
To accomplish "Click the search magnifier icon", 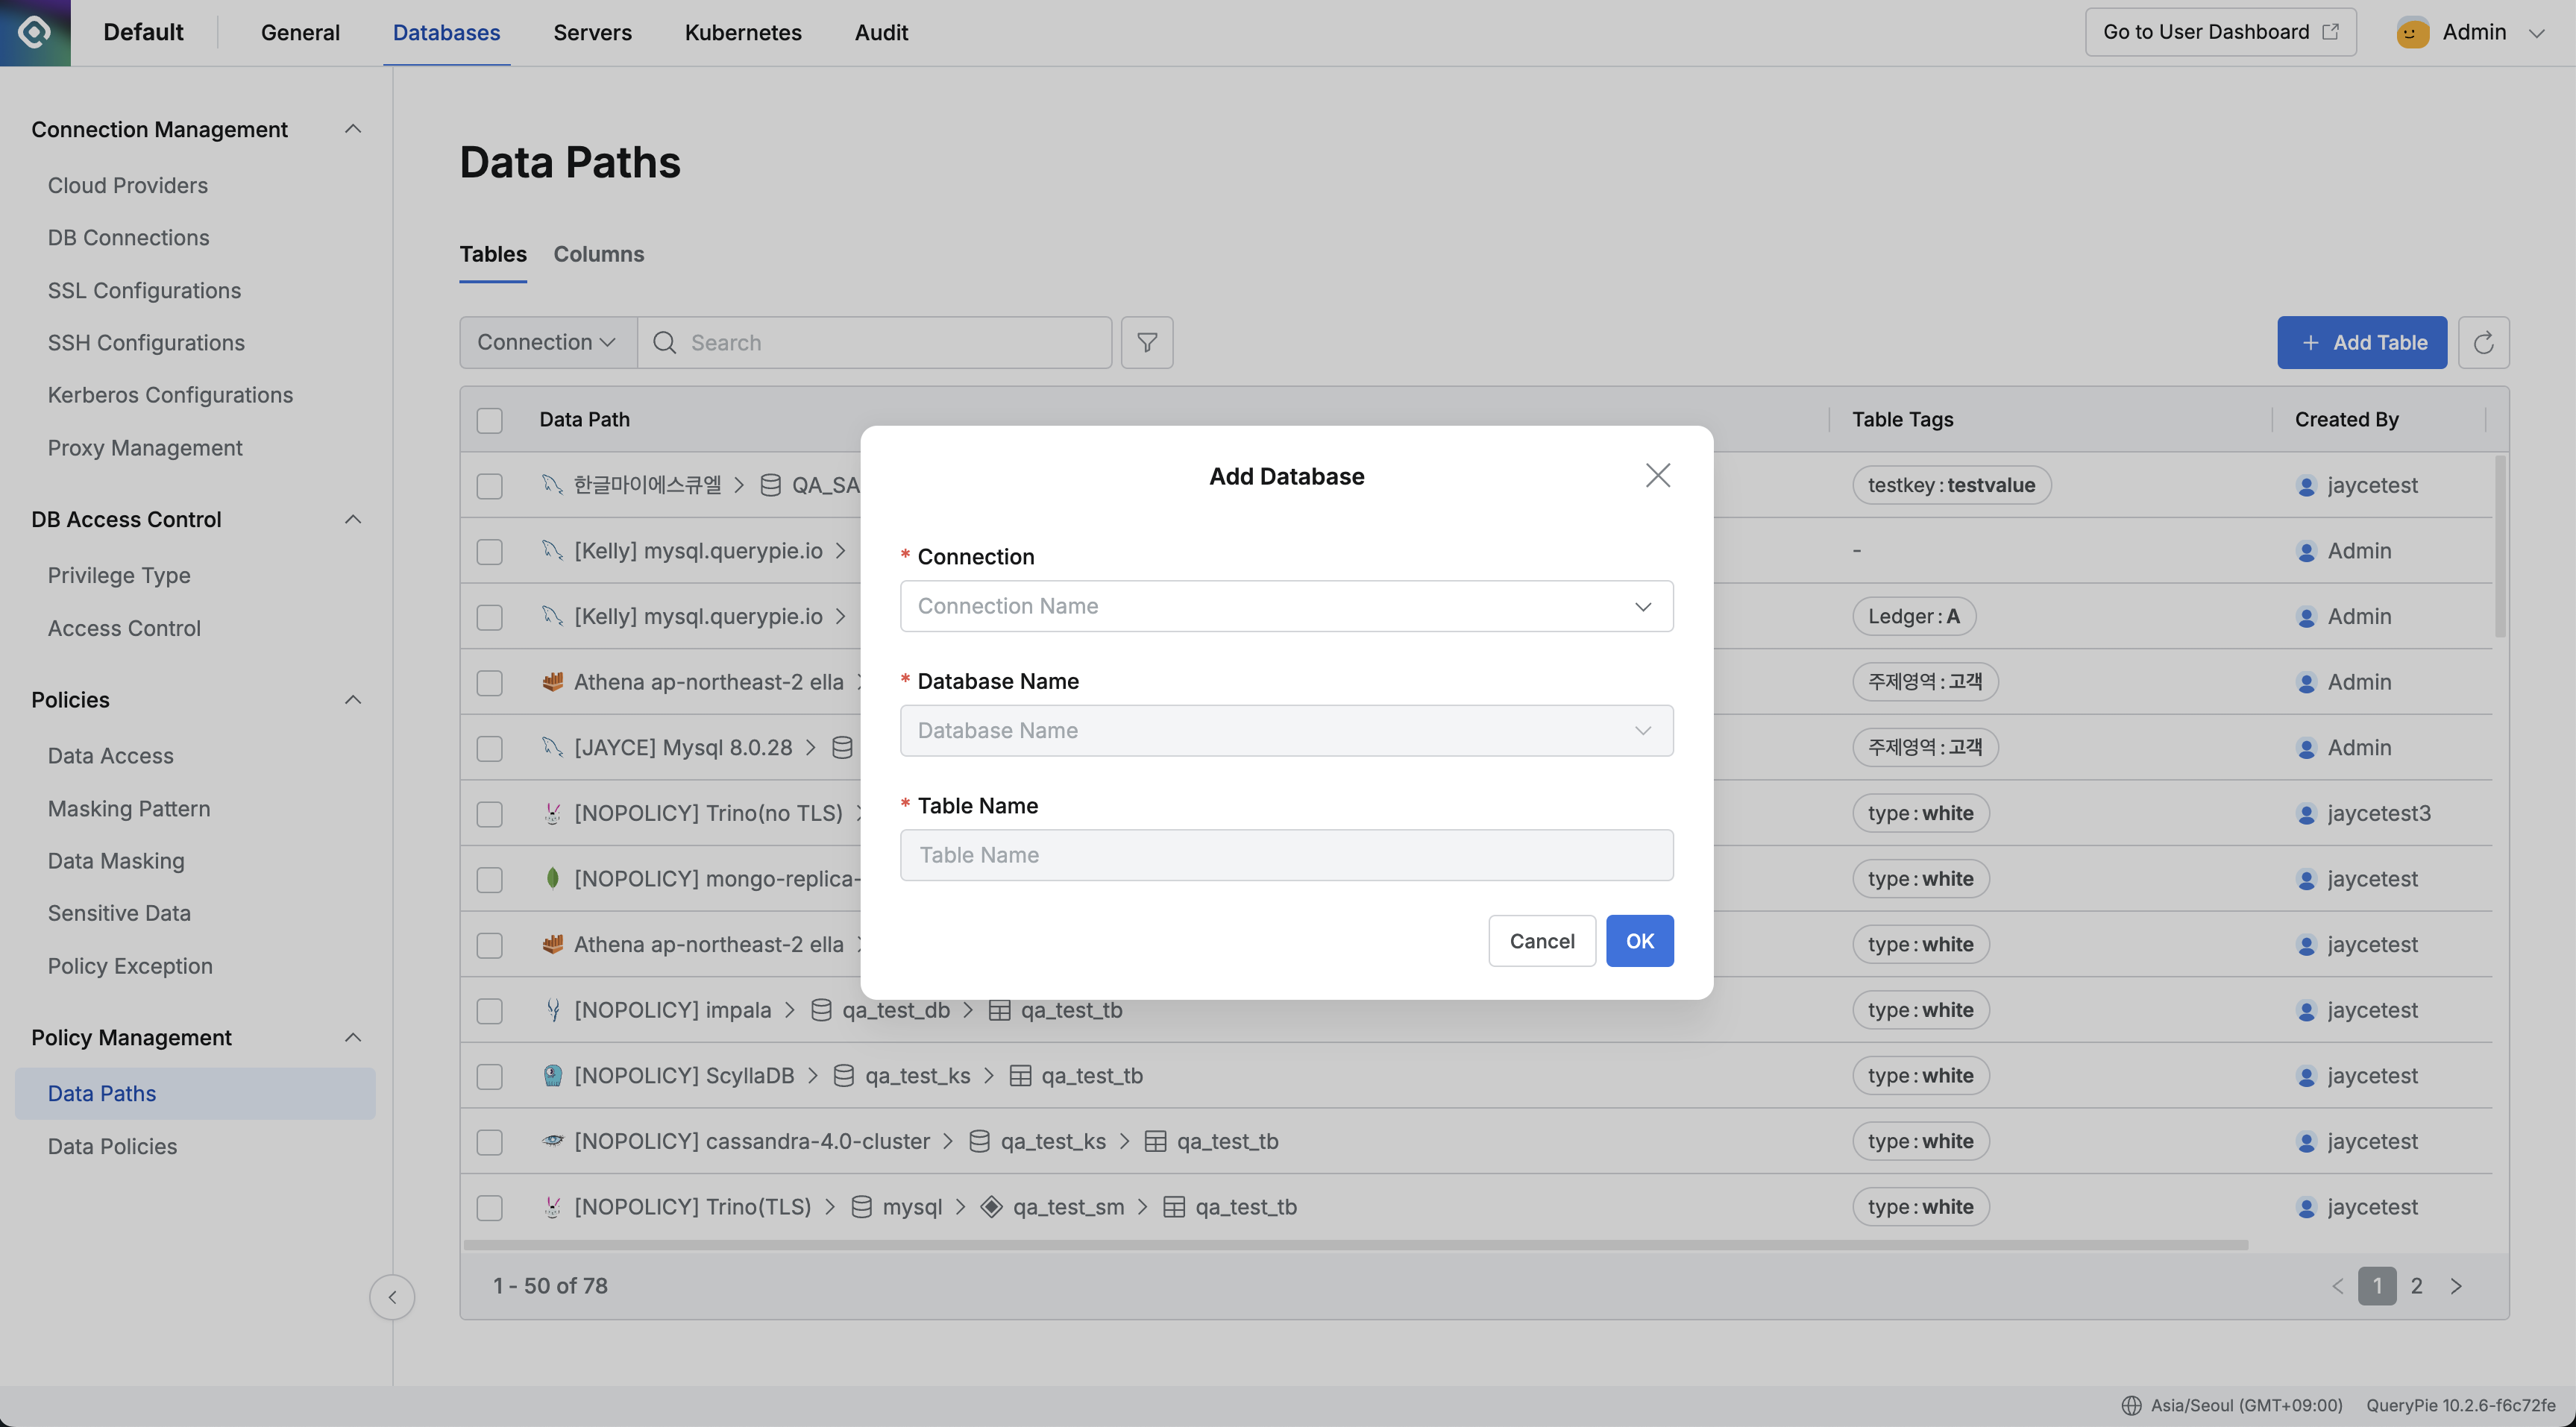I will (664, 343).
